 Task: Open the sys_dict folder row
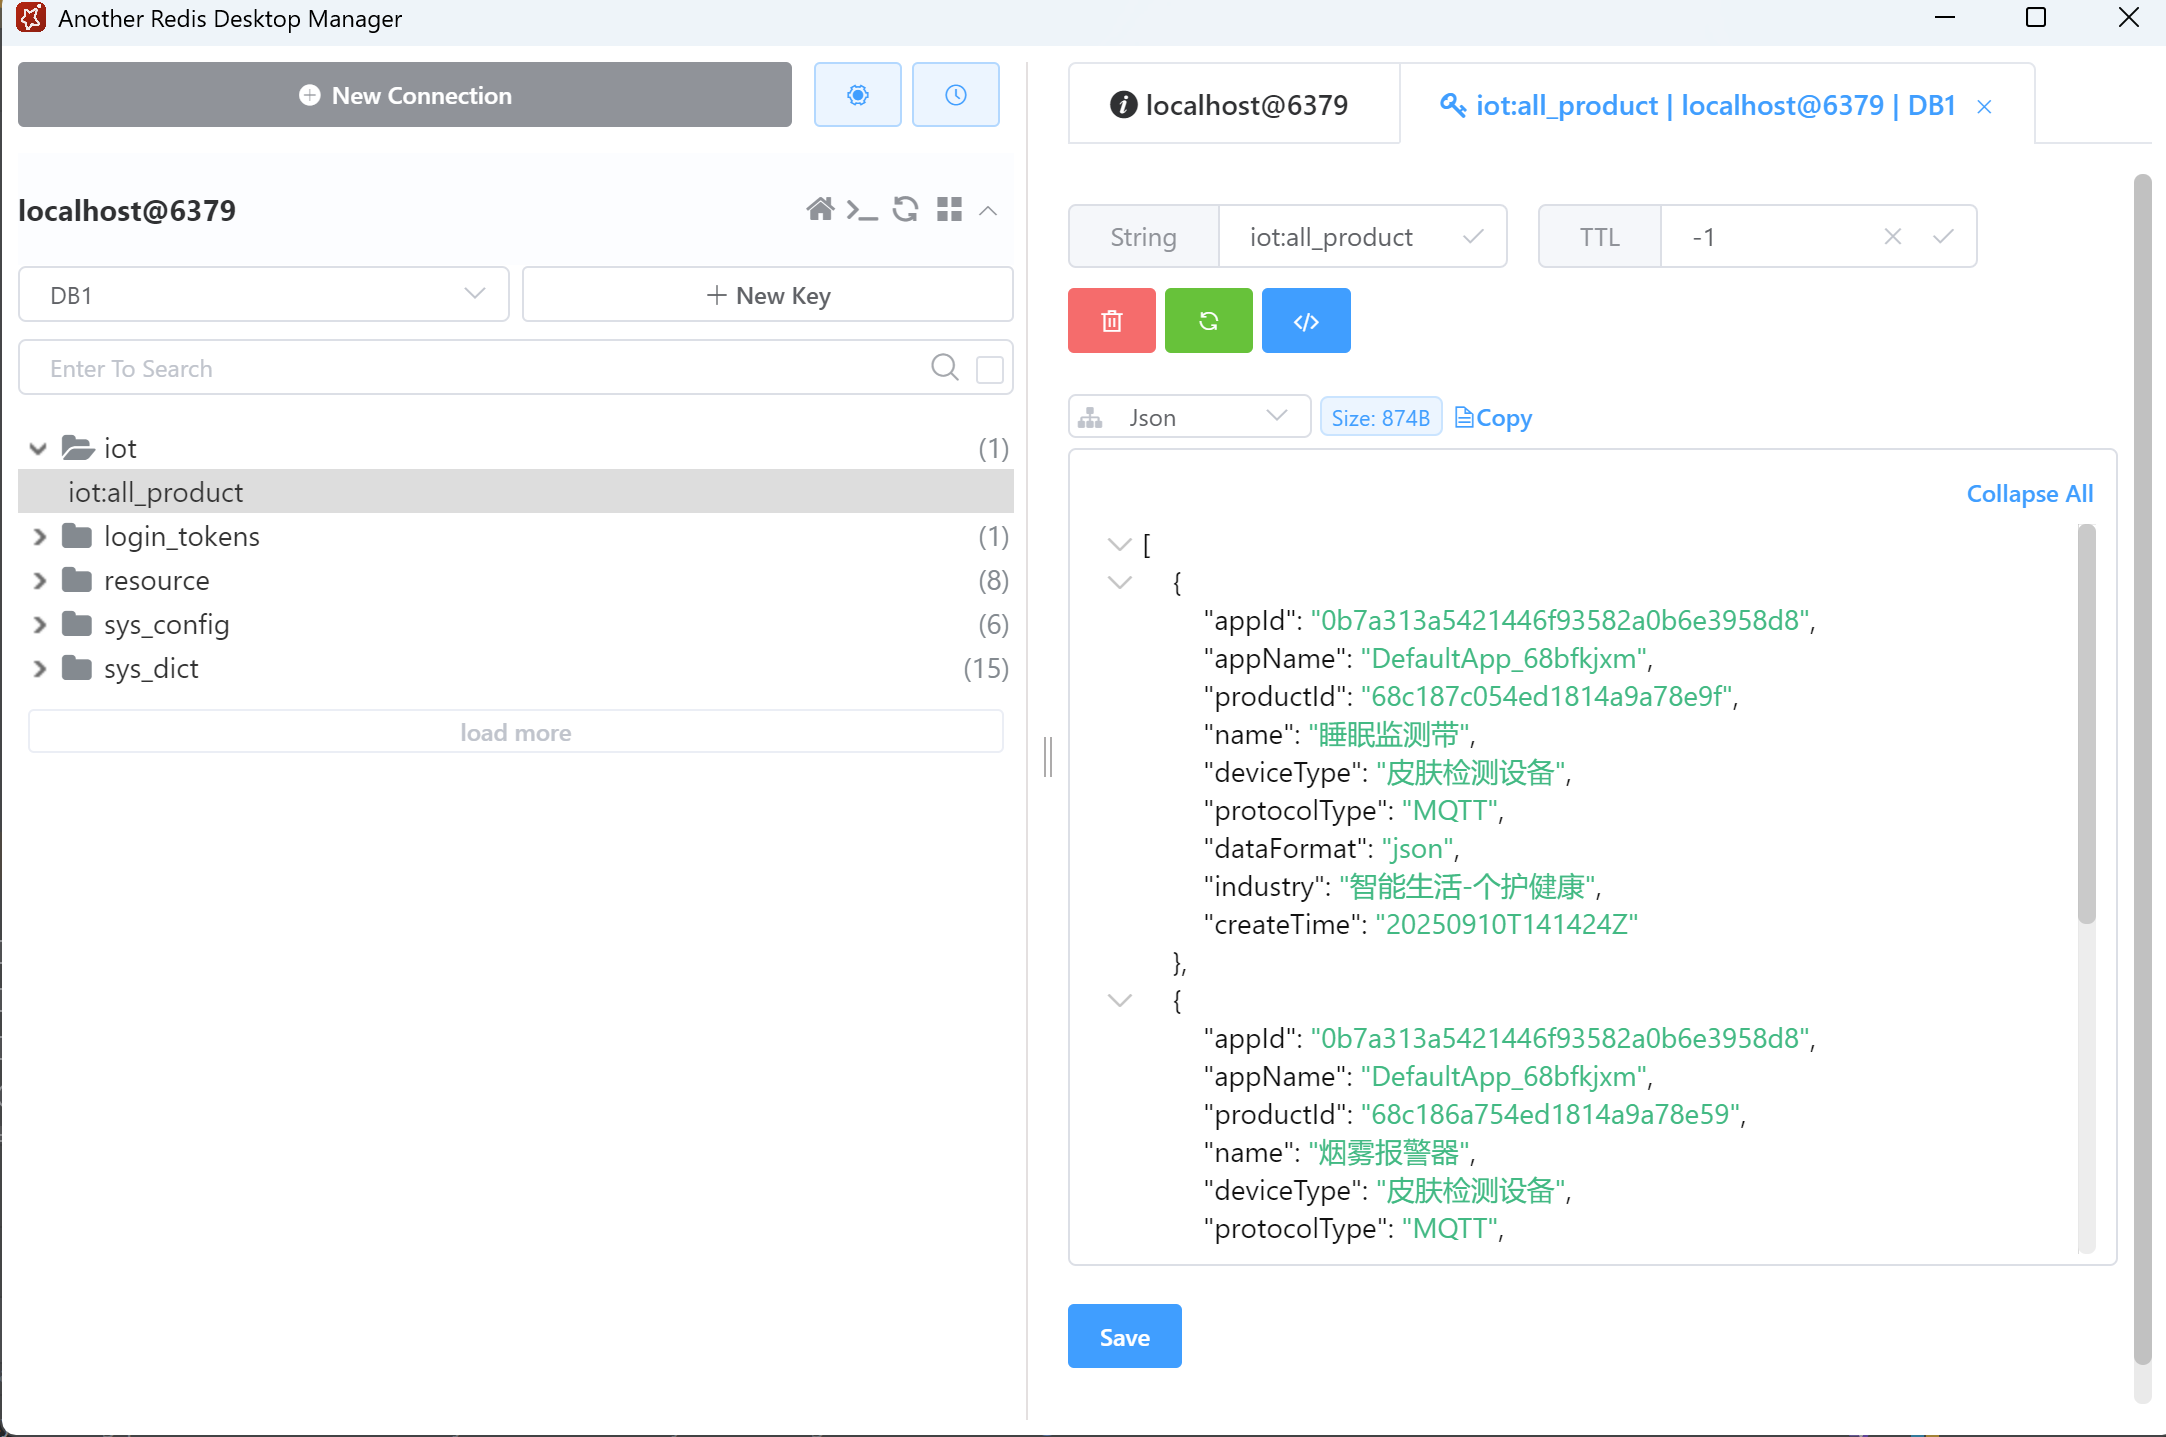tap(516, 669)
